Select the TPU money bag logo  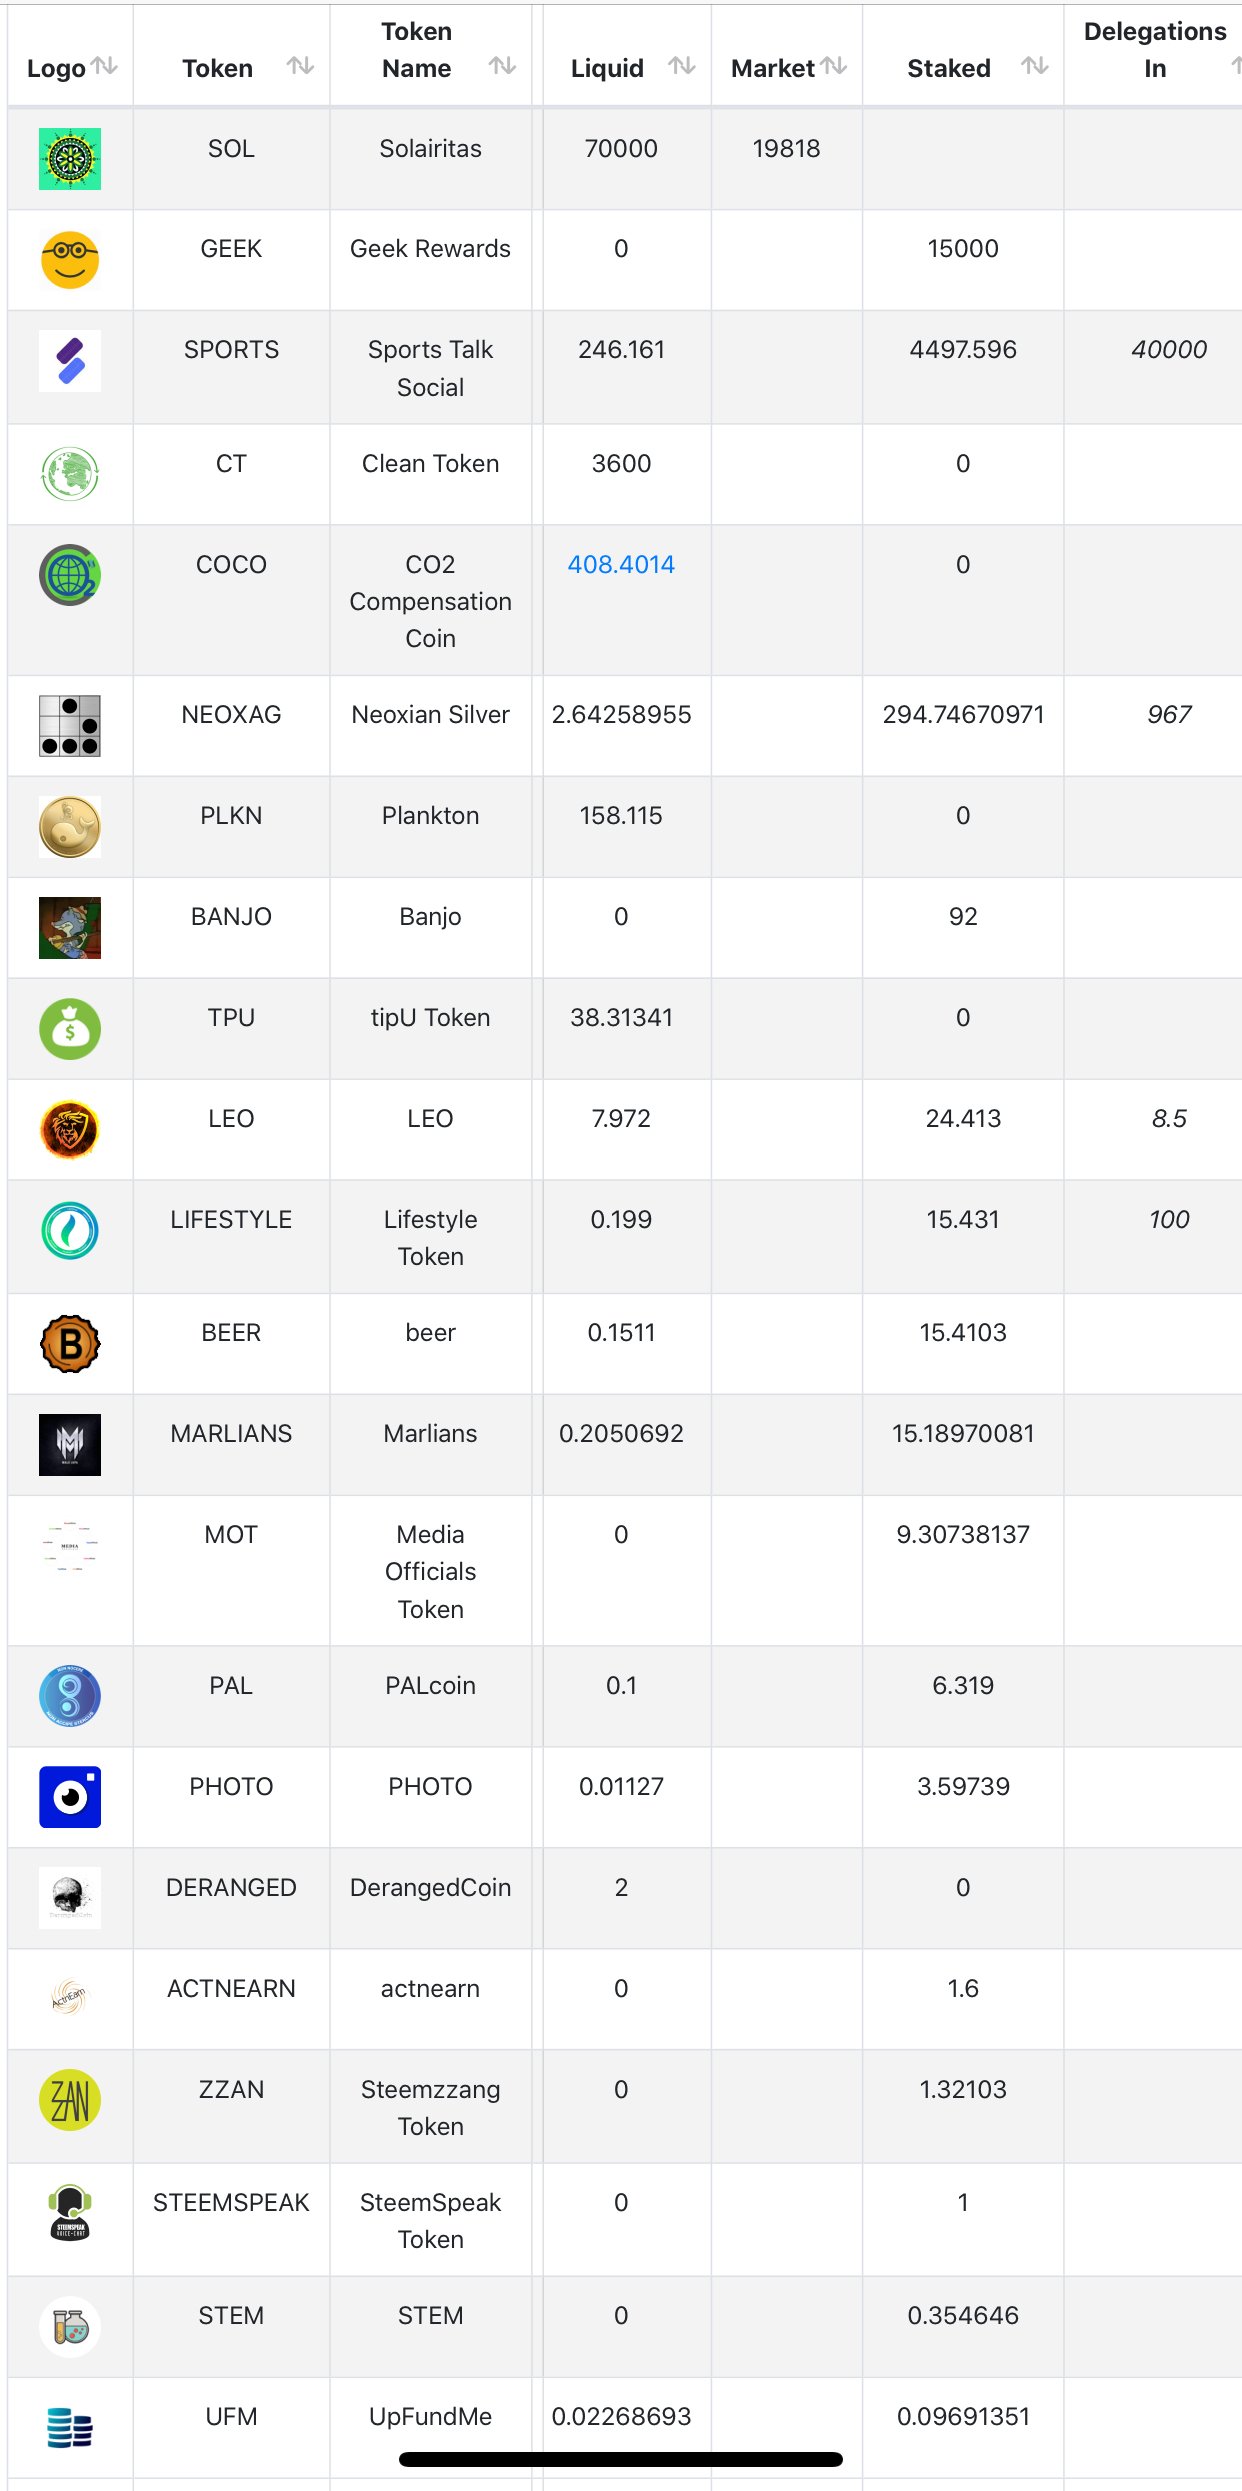pyautogui.click(x=70, y=1029)
